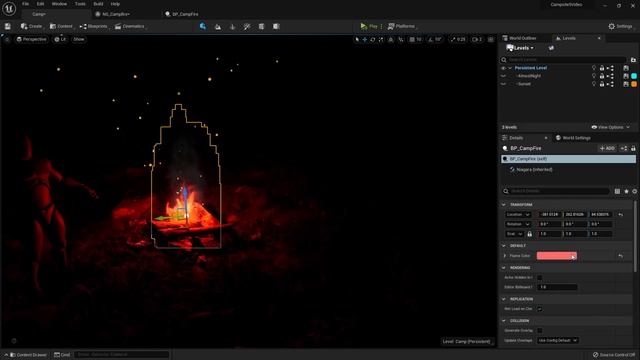The width and height of the screenshot is (640, 360).
Task: Open the Flame Color red swatch
Action: pos(557,256)
